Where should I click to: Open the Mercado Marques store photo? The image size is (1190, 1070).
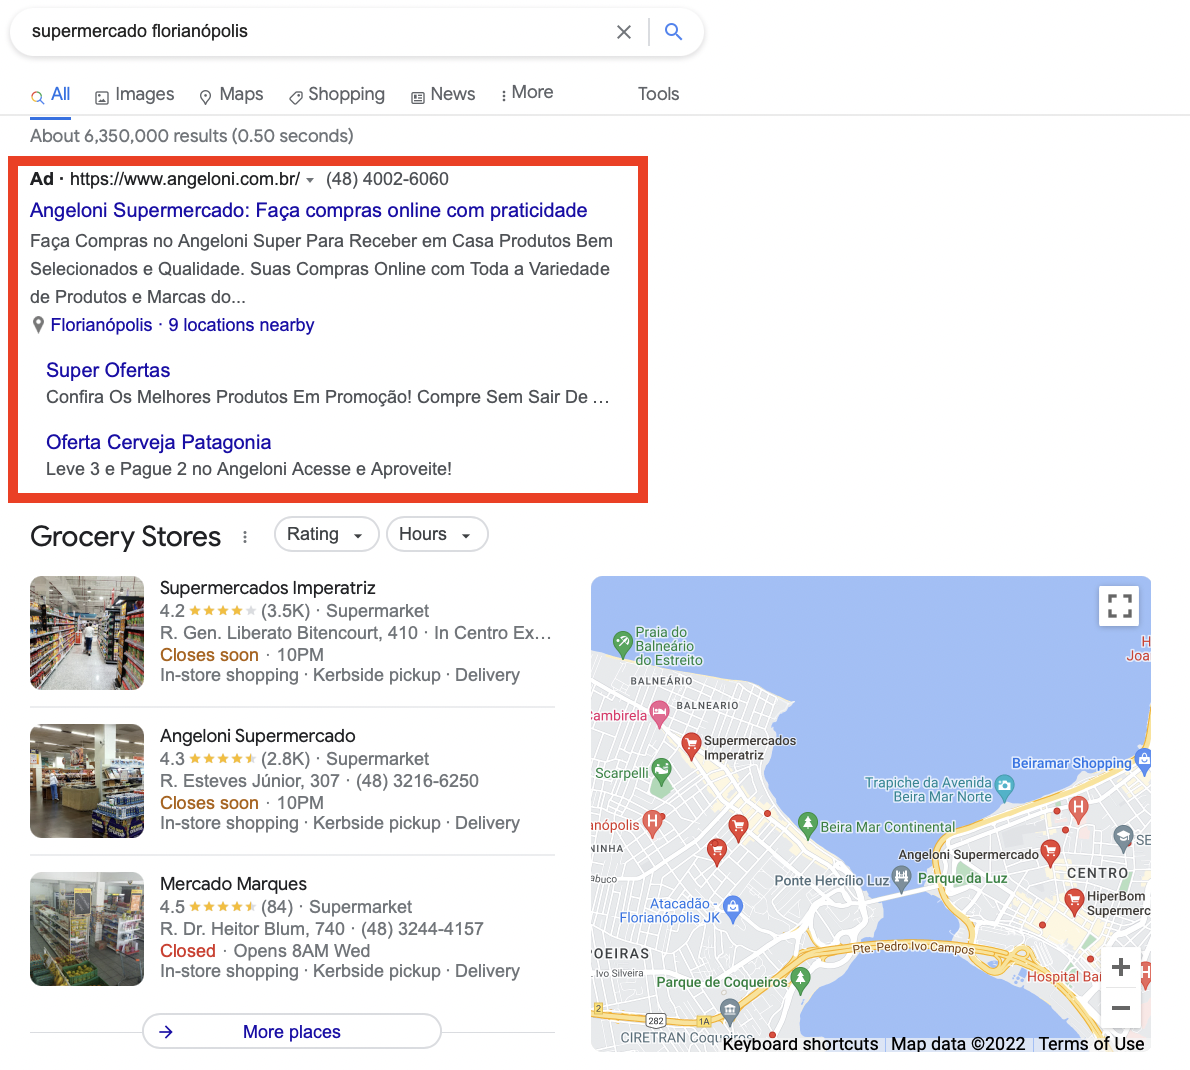[87, 929]
